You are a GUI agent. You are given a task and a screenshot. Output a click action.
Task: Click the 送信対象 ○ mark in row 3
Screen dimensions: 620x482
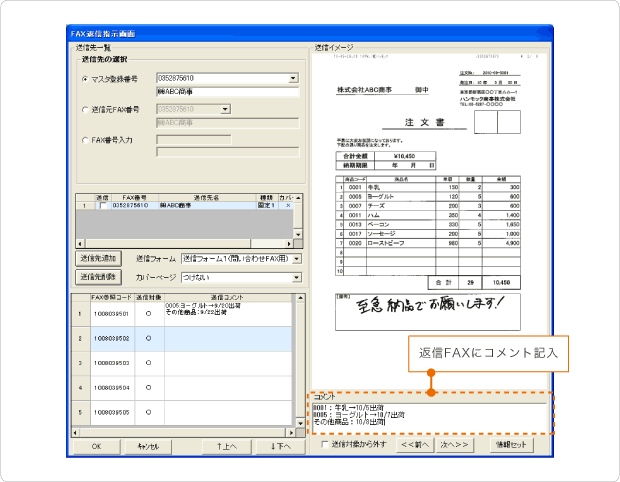click(149, 363)
